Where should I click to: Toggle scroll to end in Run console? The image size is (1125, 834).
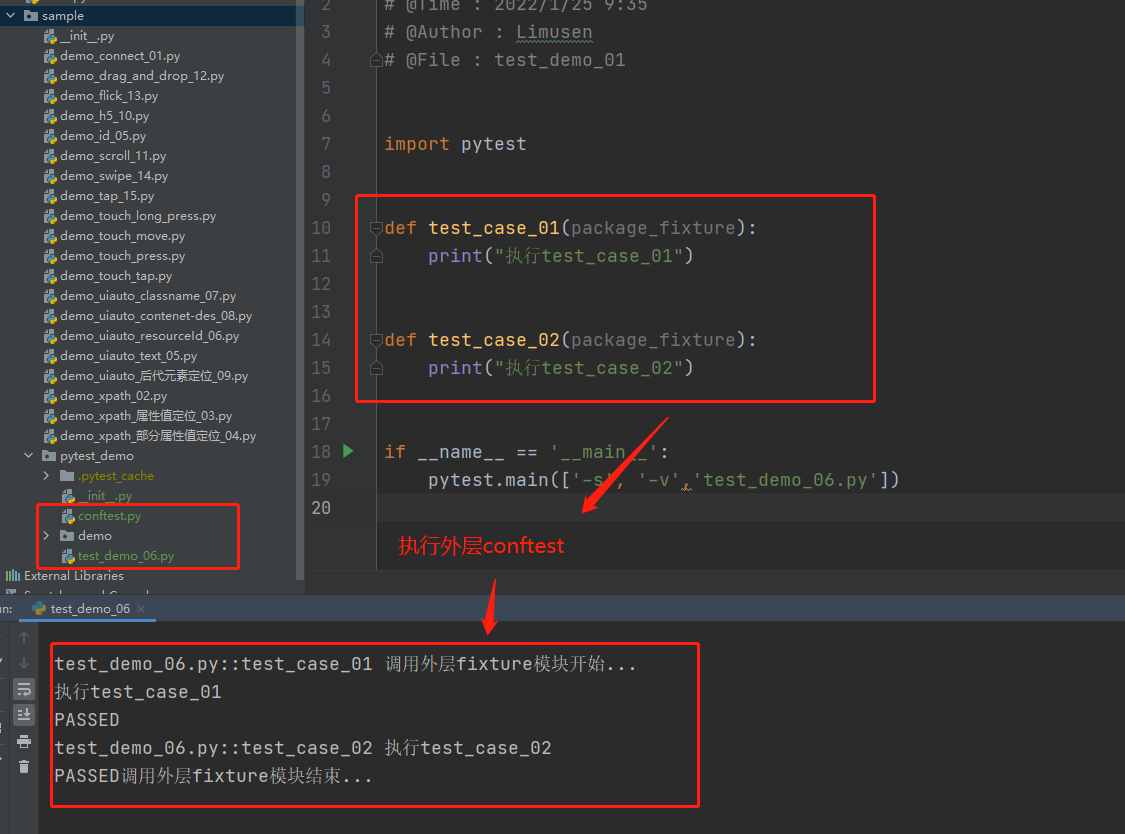(x=24, y=715)
